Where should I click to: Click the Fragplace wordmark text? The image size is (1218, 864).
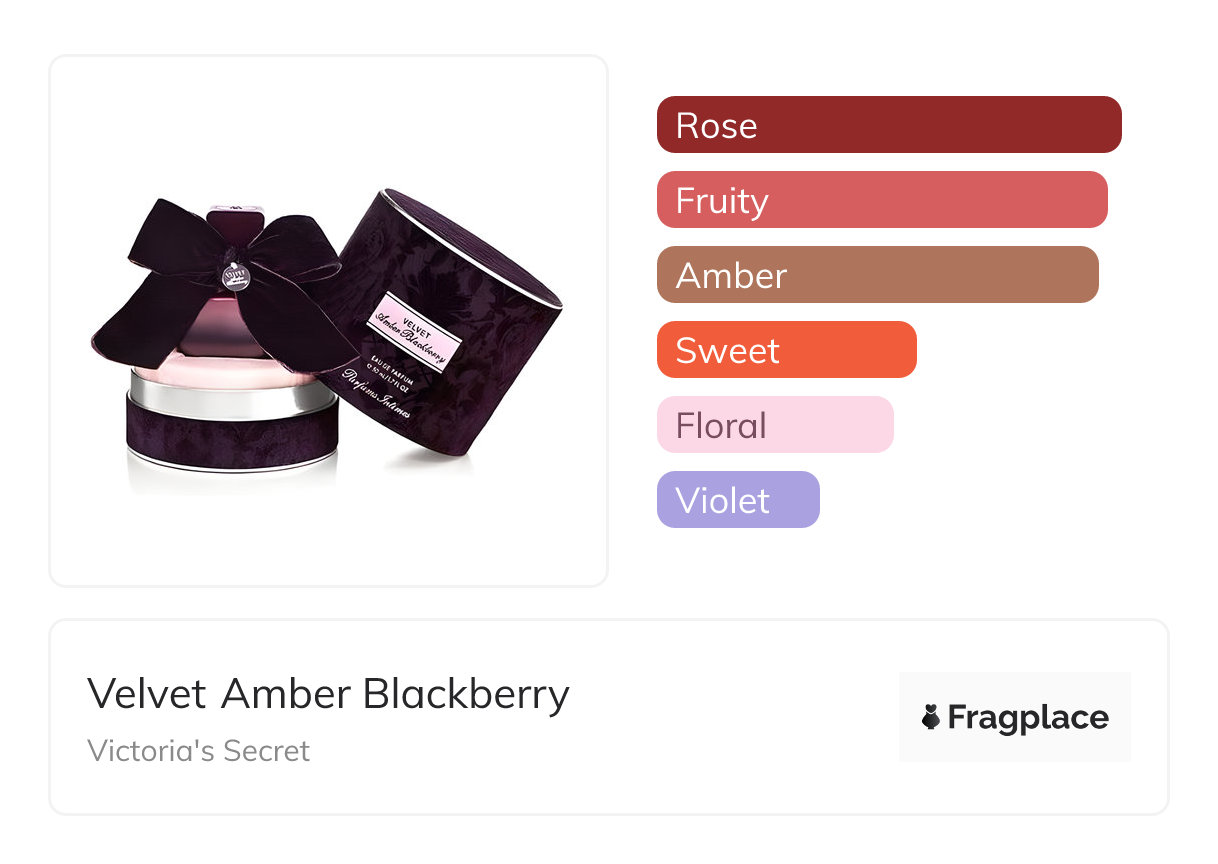(x=1027, y=717)
